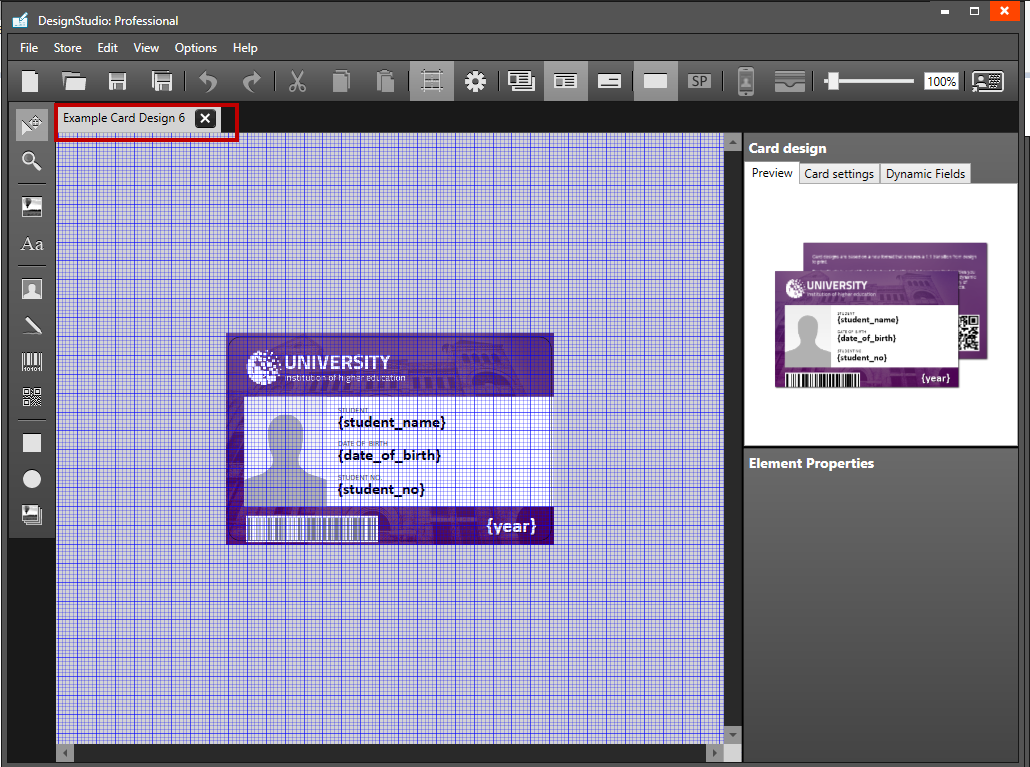1030x767 pixels.
Task: Choose the QR code tool
Action: click(x=31, y=396)
